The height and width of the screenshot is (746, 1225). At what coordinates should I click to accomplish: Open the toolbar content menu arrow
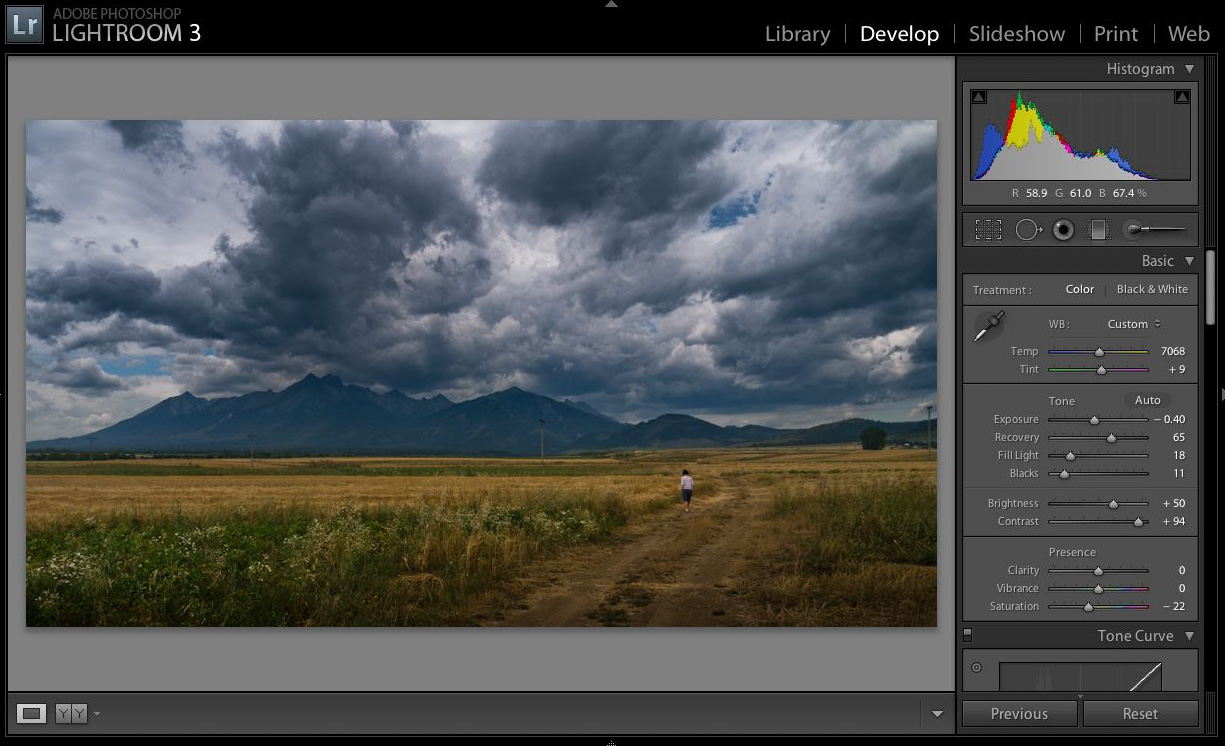pos(937,714)
